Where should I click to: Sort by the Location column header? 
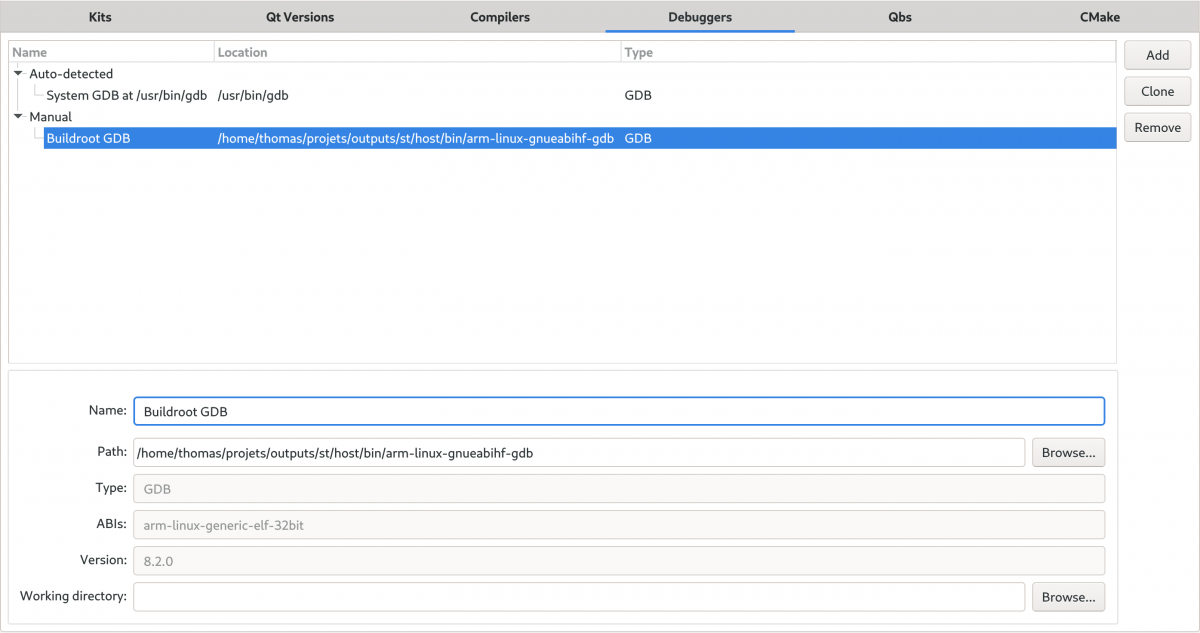(417, 52)
